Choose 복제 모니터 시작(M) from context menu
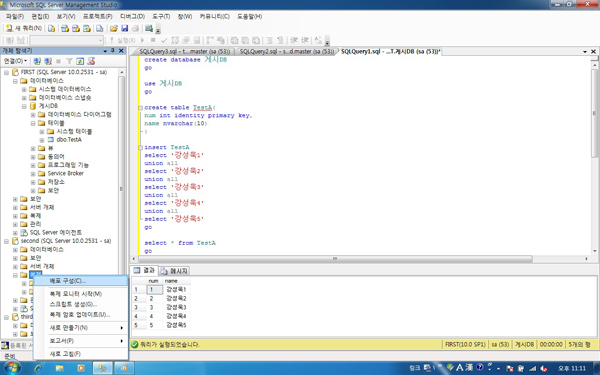600x375 pixels. click(81, 294)
